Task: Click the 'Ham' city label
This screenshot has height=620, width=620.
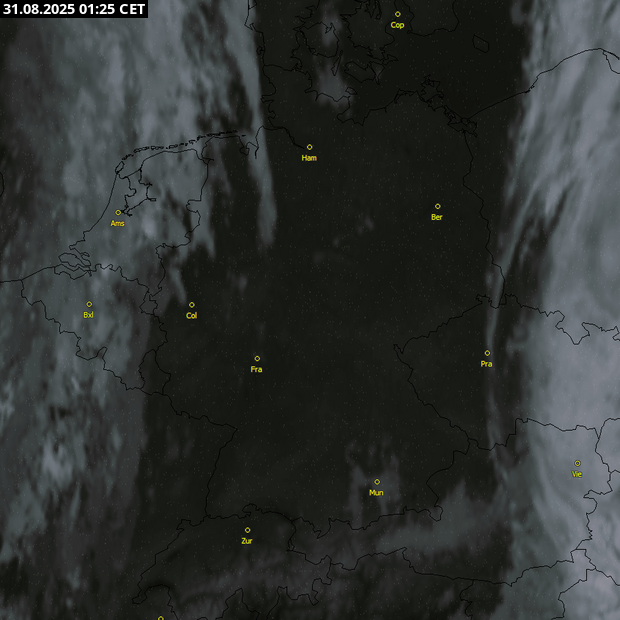Action: [309, 158]
